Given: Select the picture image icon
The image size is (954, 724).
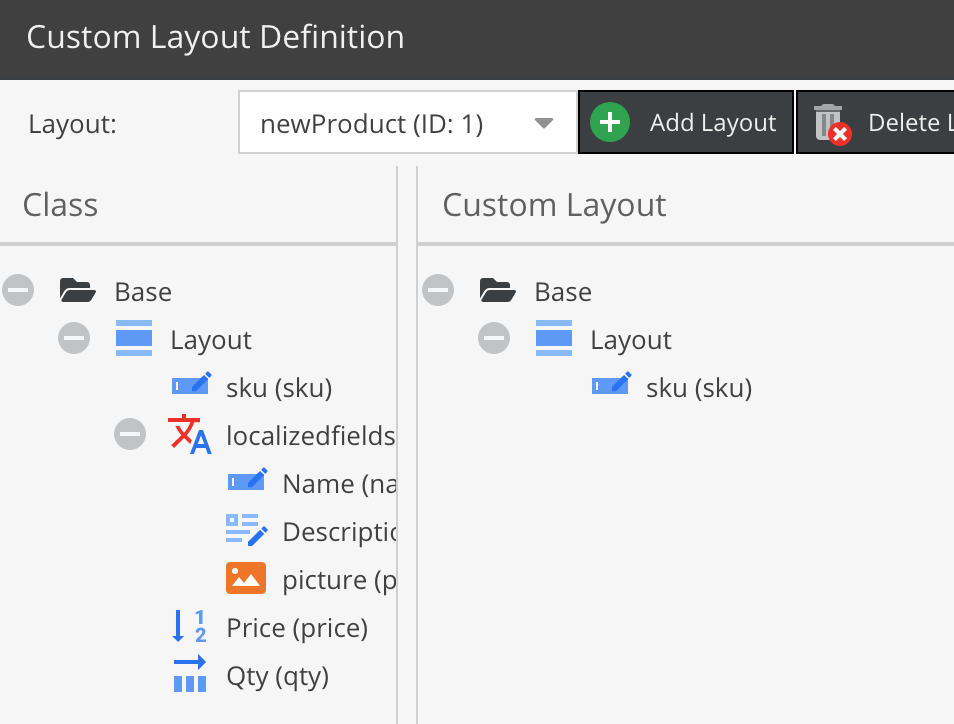Looking at the screenshot, I should 246,578.
